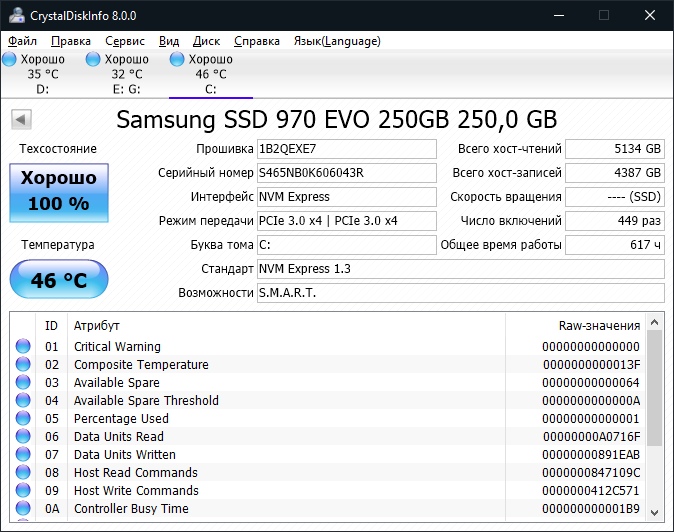The height and width of the screenshot is (532, 674).
Task: Click the blue status orb for disk E: G:
Action: 93,59
